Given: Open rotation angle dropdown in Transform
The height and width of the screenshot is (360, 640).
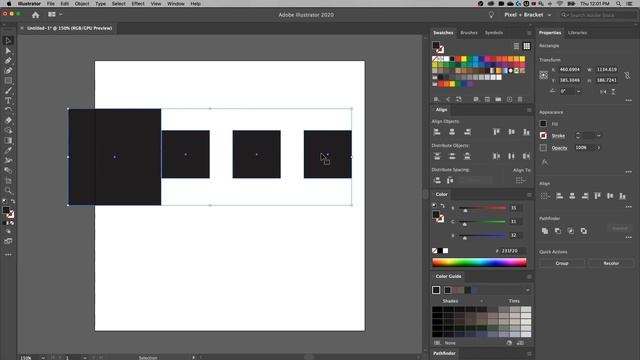Looking at the screenshot, I should (578, 92).
